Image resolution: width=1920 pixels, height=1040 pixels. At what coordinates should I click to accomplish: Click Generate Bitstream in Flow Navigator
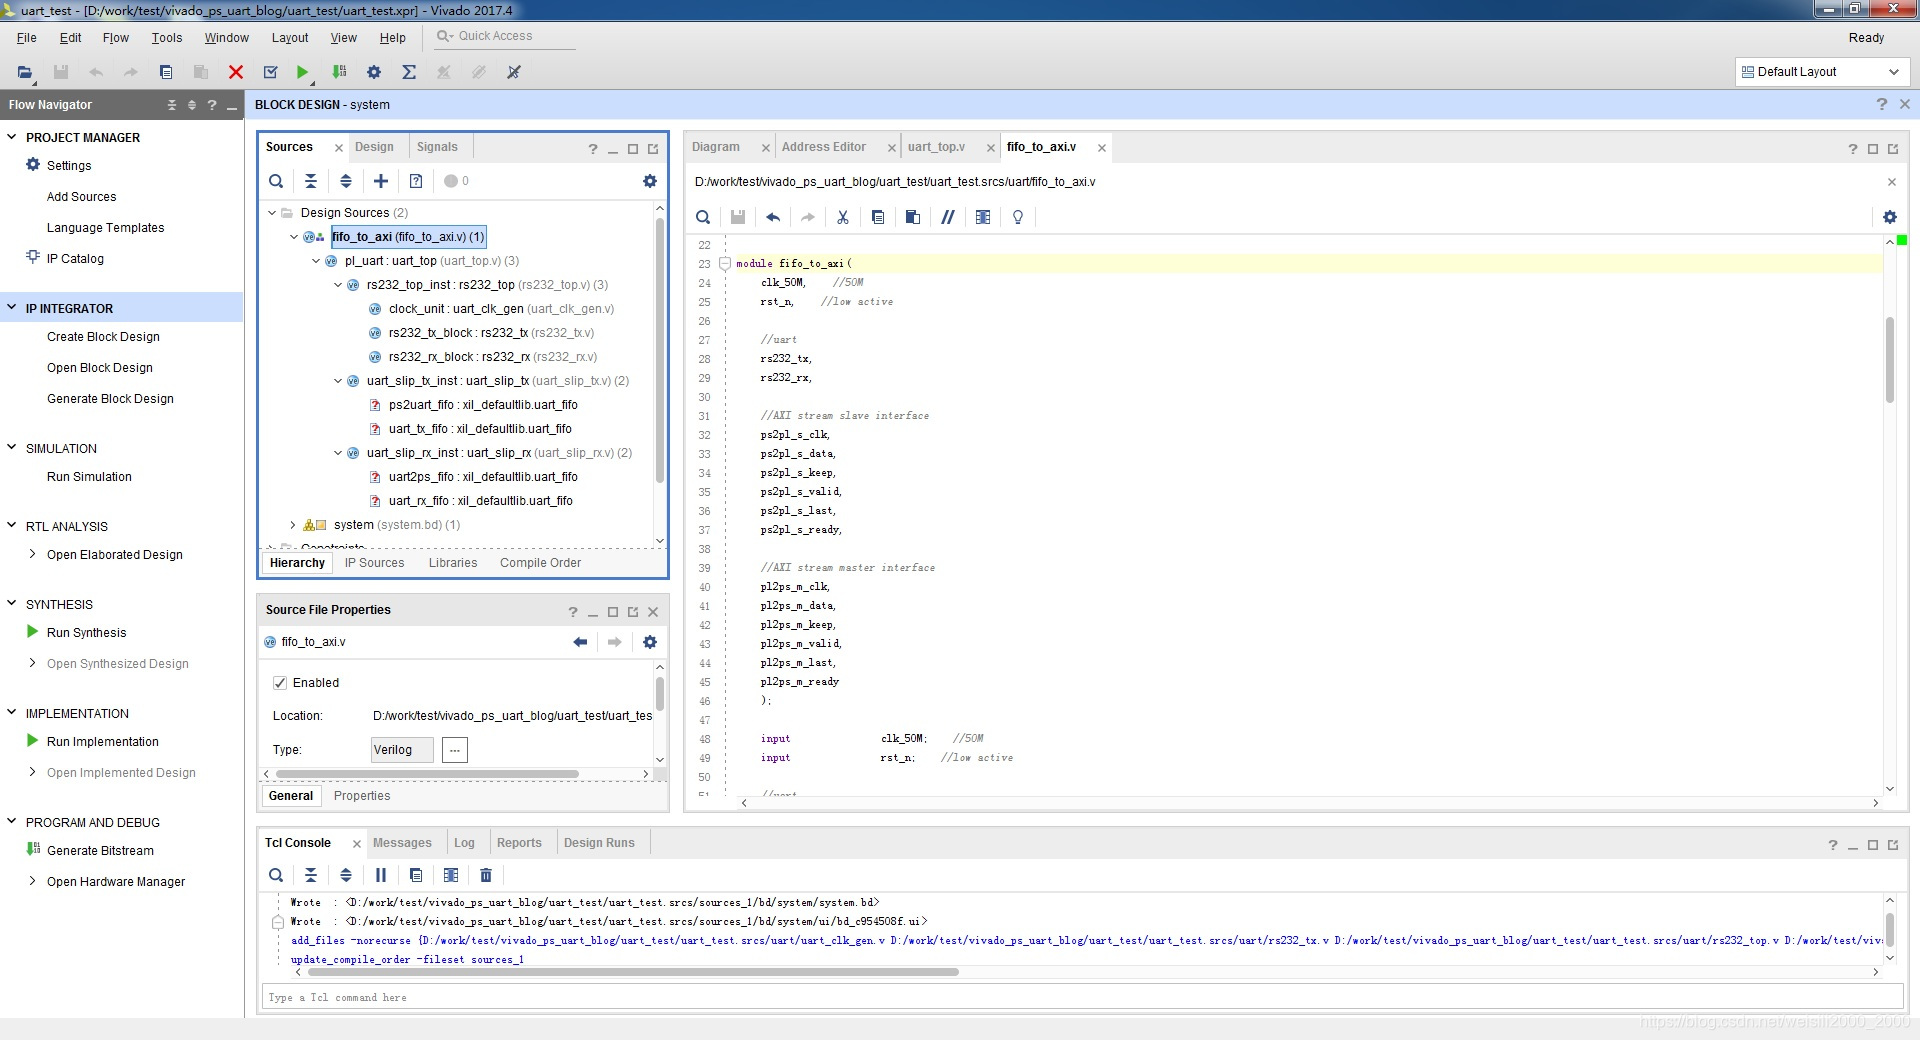click(100, 851)
